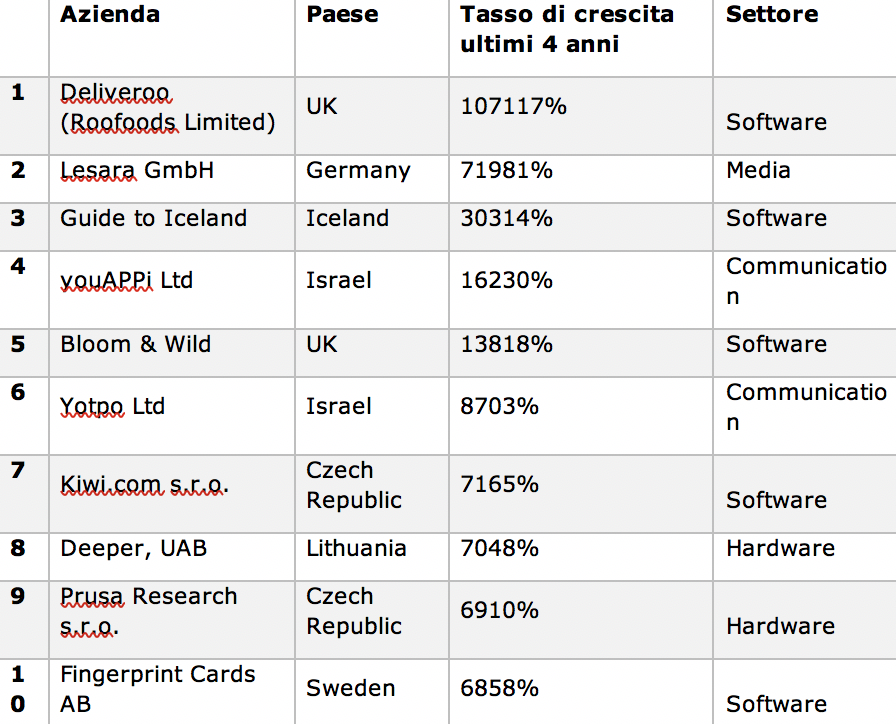The height and width of the screenshot is (724, 896).
Task: Click the Media sector cell
Action: tap(758, 171)
